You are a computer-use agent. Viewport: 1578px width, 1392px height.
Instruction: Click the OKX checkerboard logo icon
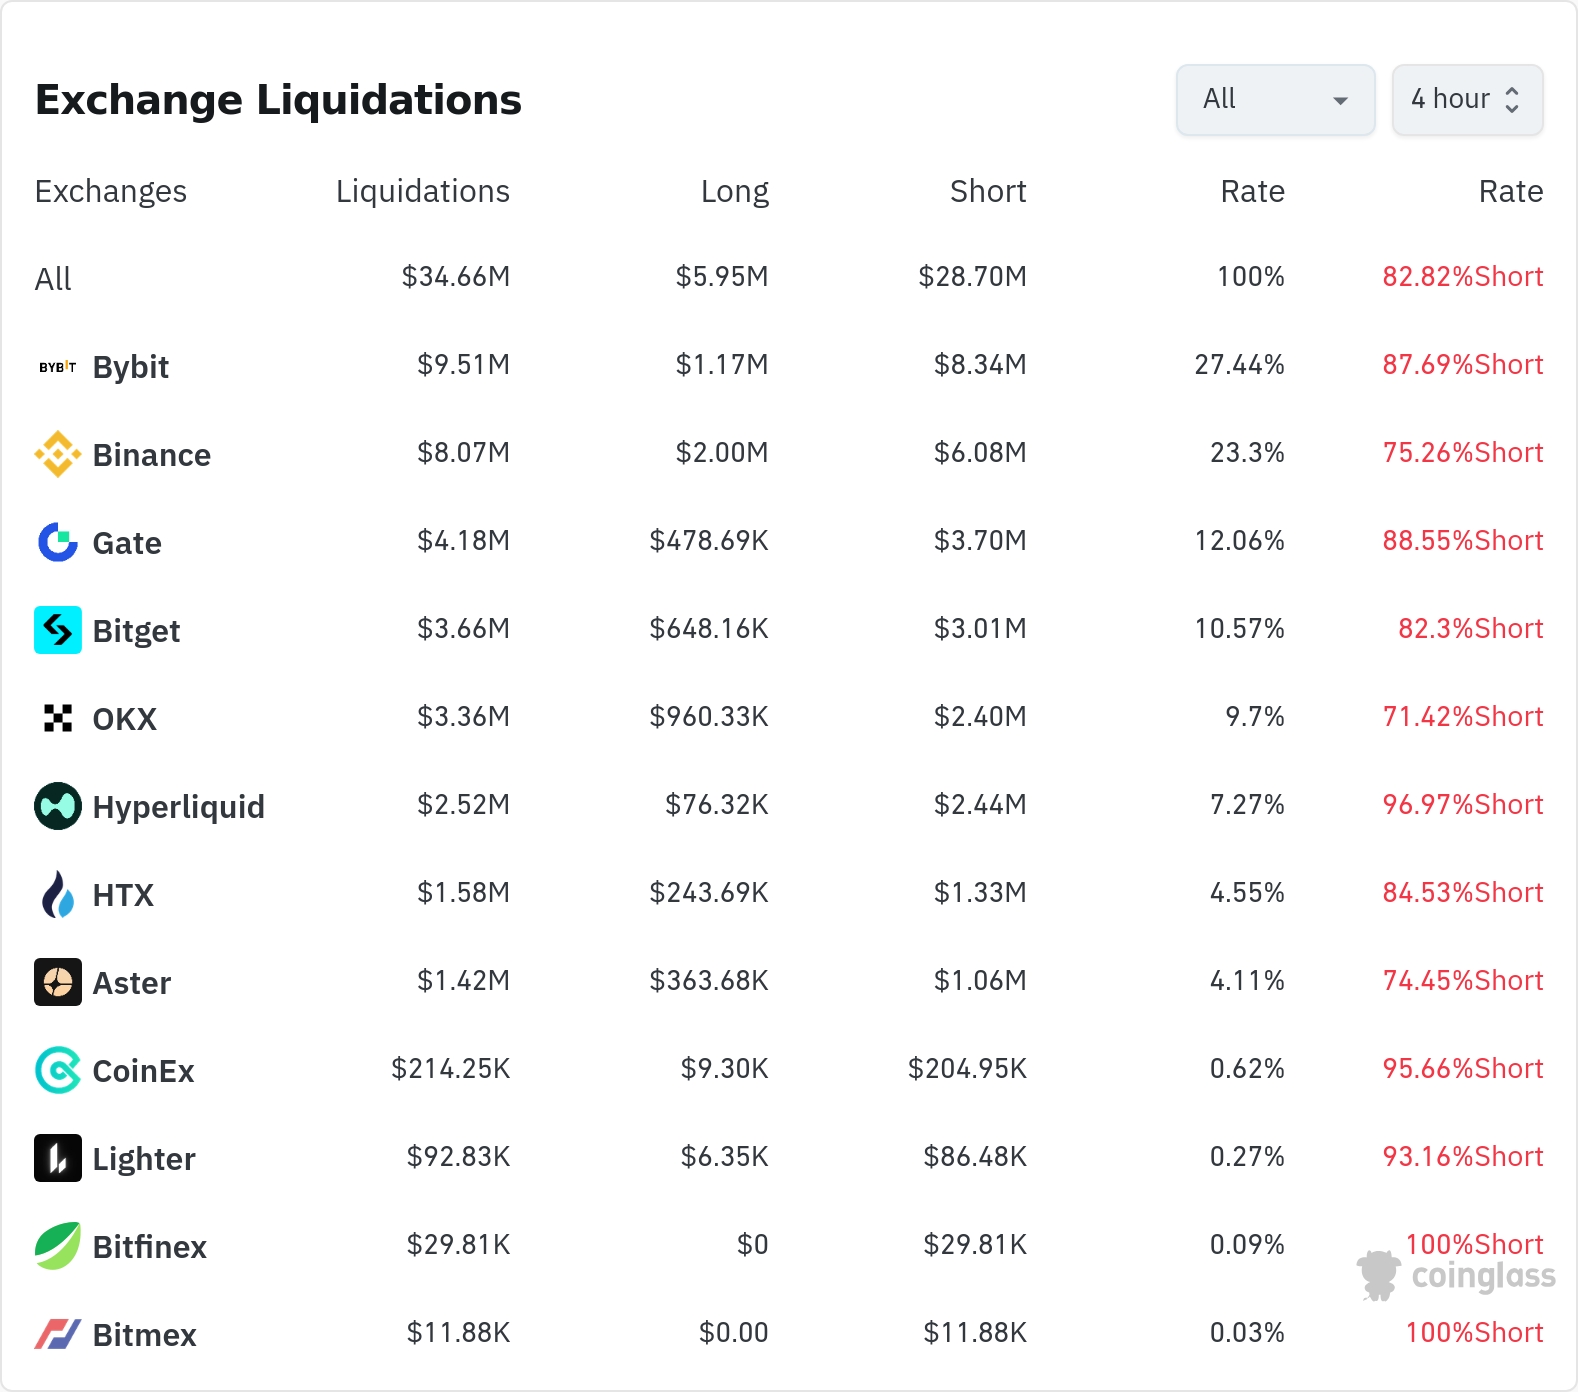pos(58,718)
